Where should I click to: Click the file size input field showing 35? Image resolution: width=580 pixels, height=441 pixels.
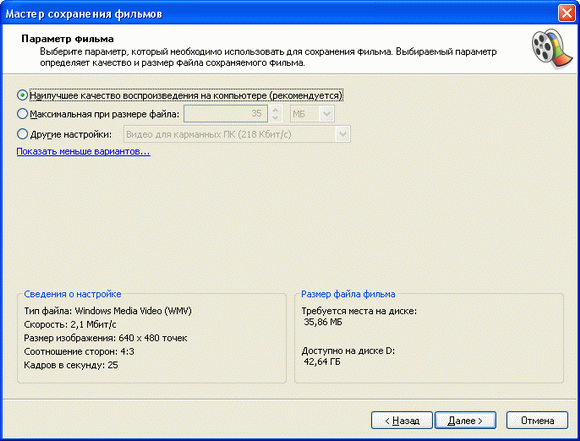[x=226, y=114]
